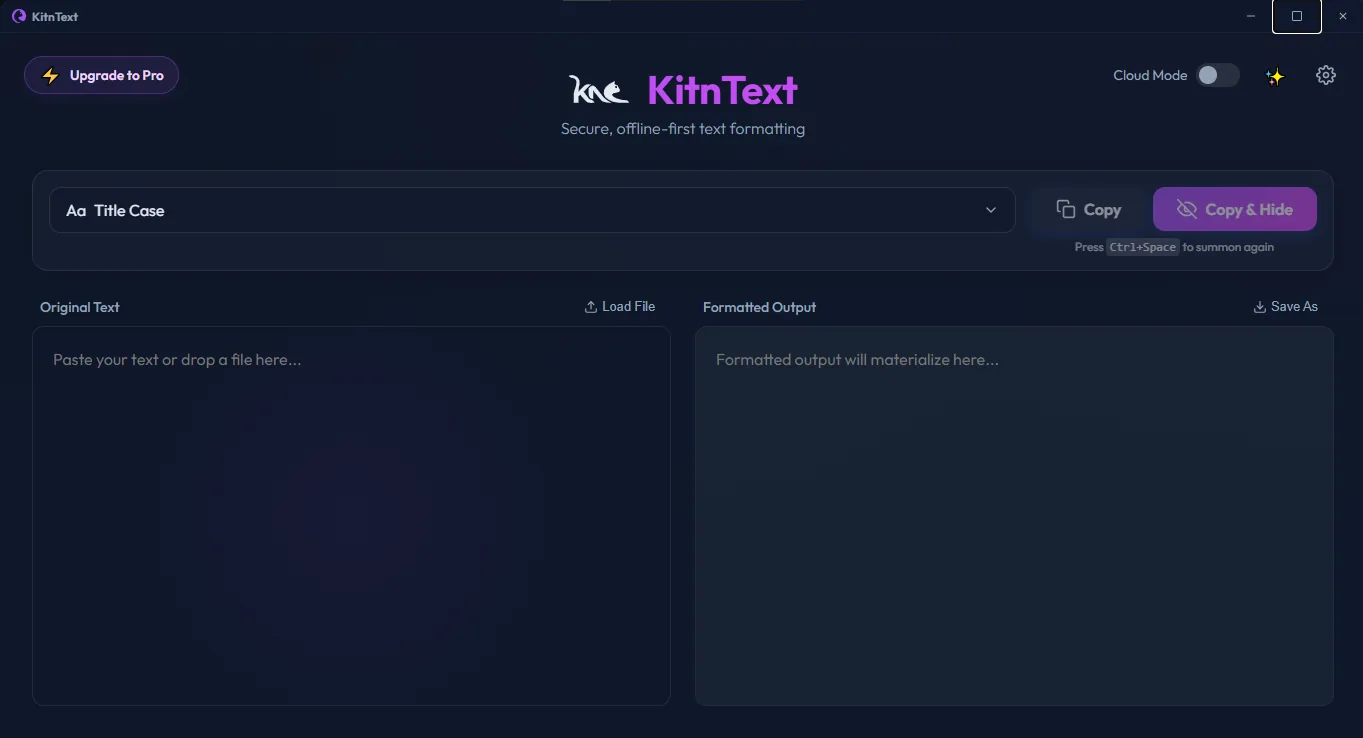Minimize the KitnText window
Image resolution: width=1363 pixels, height=738 pixels.
[1251, 16]
